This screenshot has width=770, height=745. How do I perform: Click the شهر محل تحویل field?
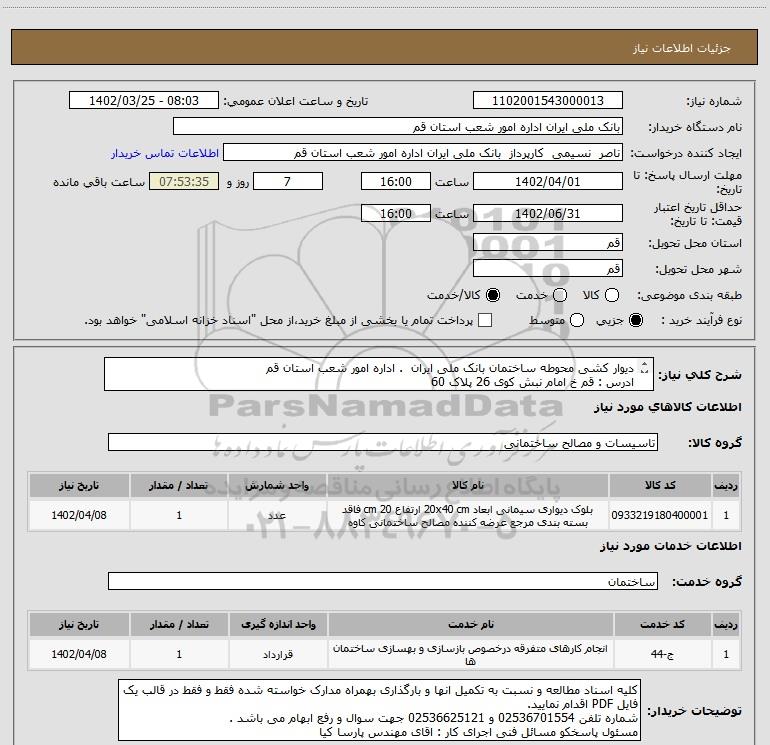548,269
